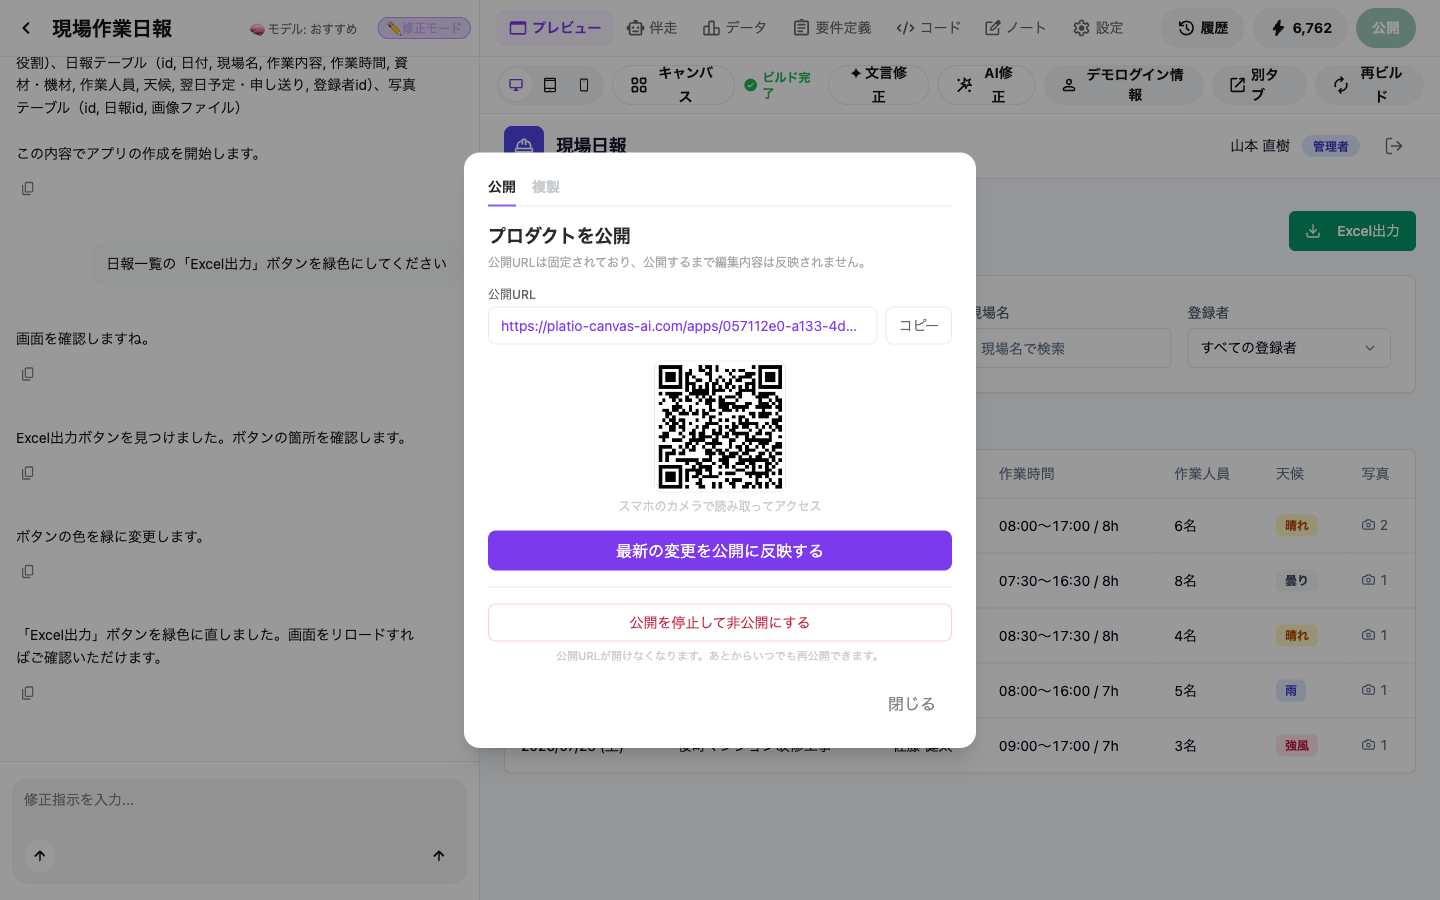The height and width of the screenshot is (900, 1440).
Task: Click the 6,762 credits indicator
Action: (x=1301, y=28)
